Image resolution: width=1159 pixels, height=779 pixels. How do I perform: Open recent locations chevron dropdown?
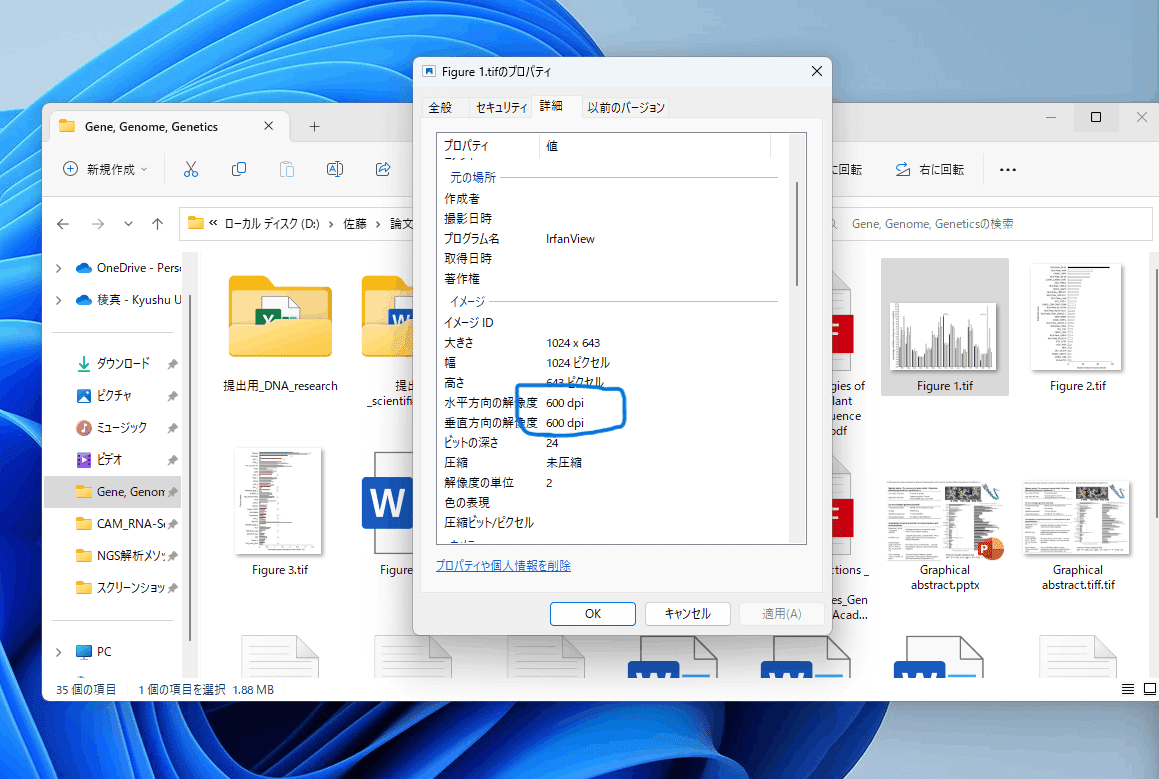tap(128, 224)
